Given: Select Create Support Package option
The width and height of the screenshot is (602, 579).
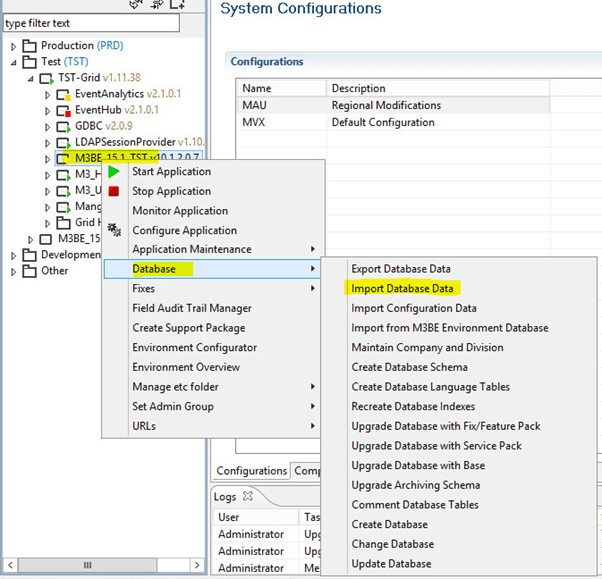Looking at the screenshot, I should tap(188, 328).
